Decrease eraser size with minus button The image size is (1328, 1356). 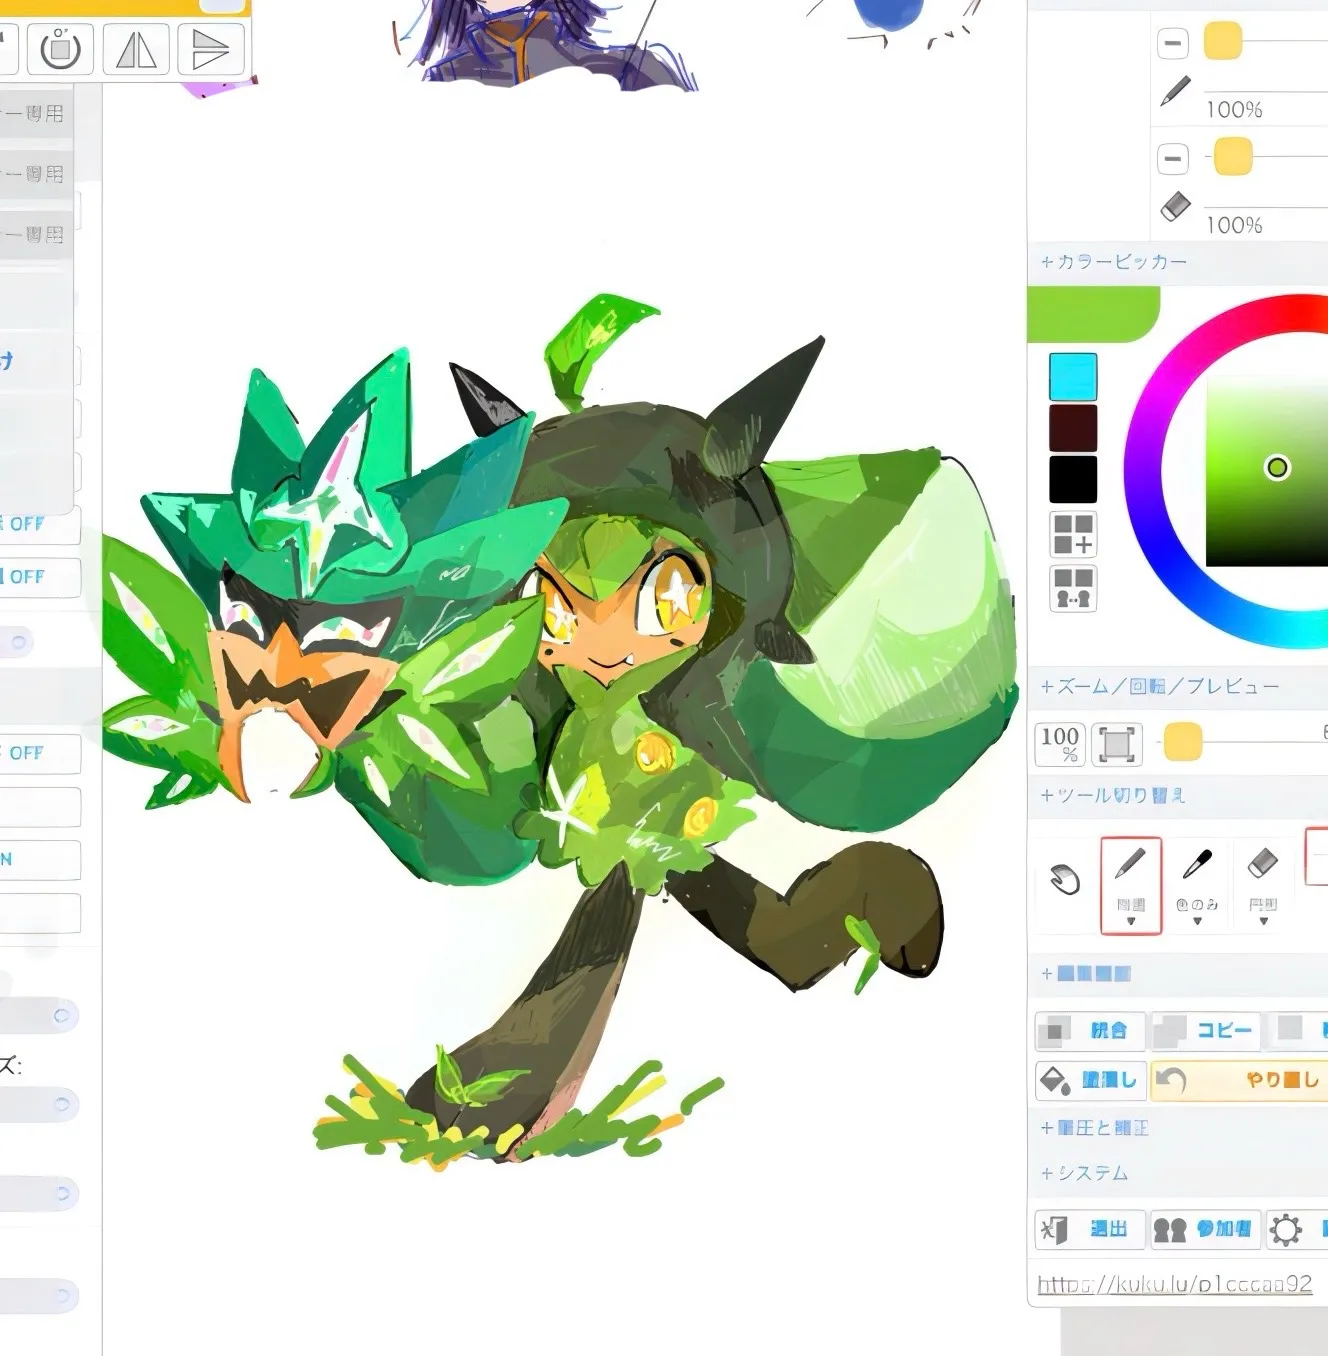coord(1173,158)
